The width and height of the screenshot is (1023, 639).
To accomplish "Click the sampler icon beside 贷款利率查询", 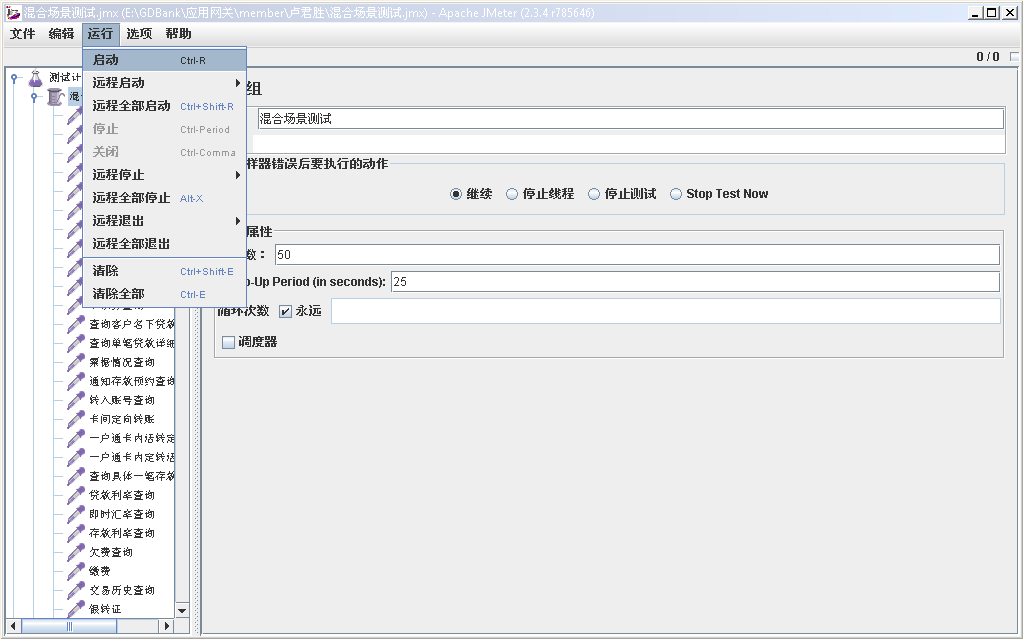I will pos(76,495).
